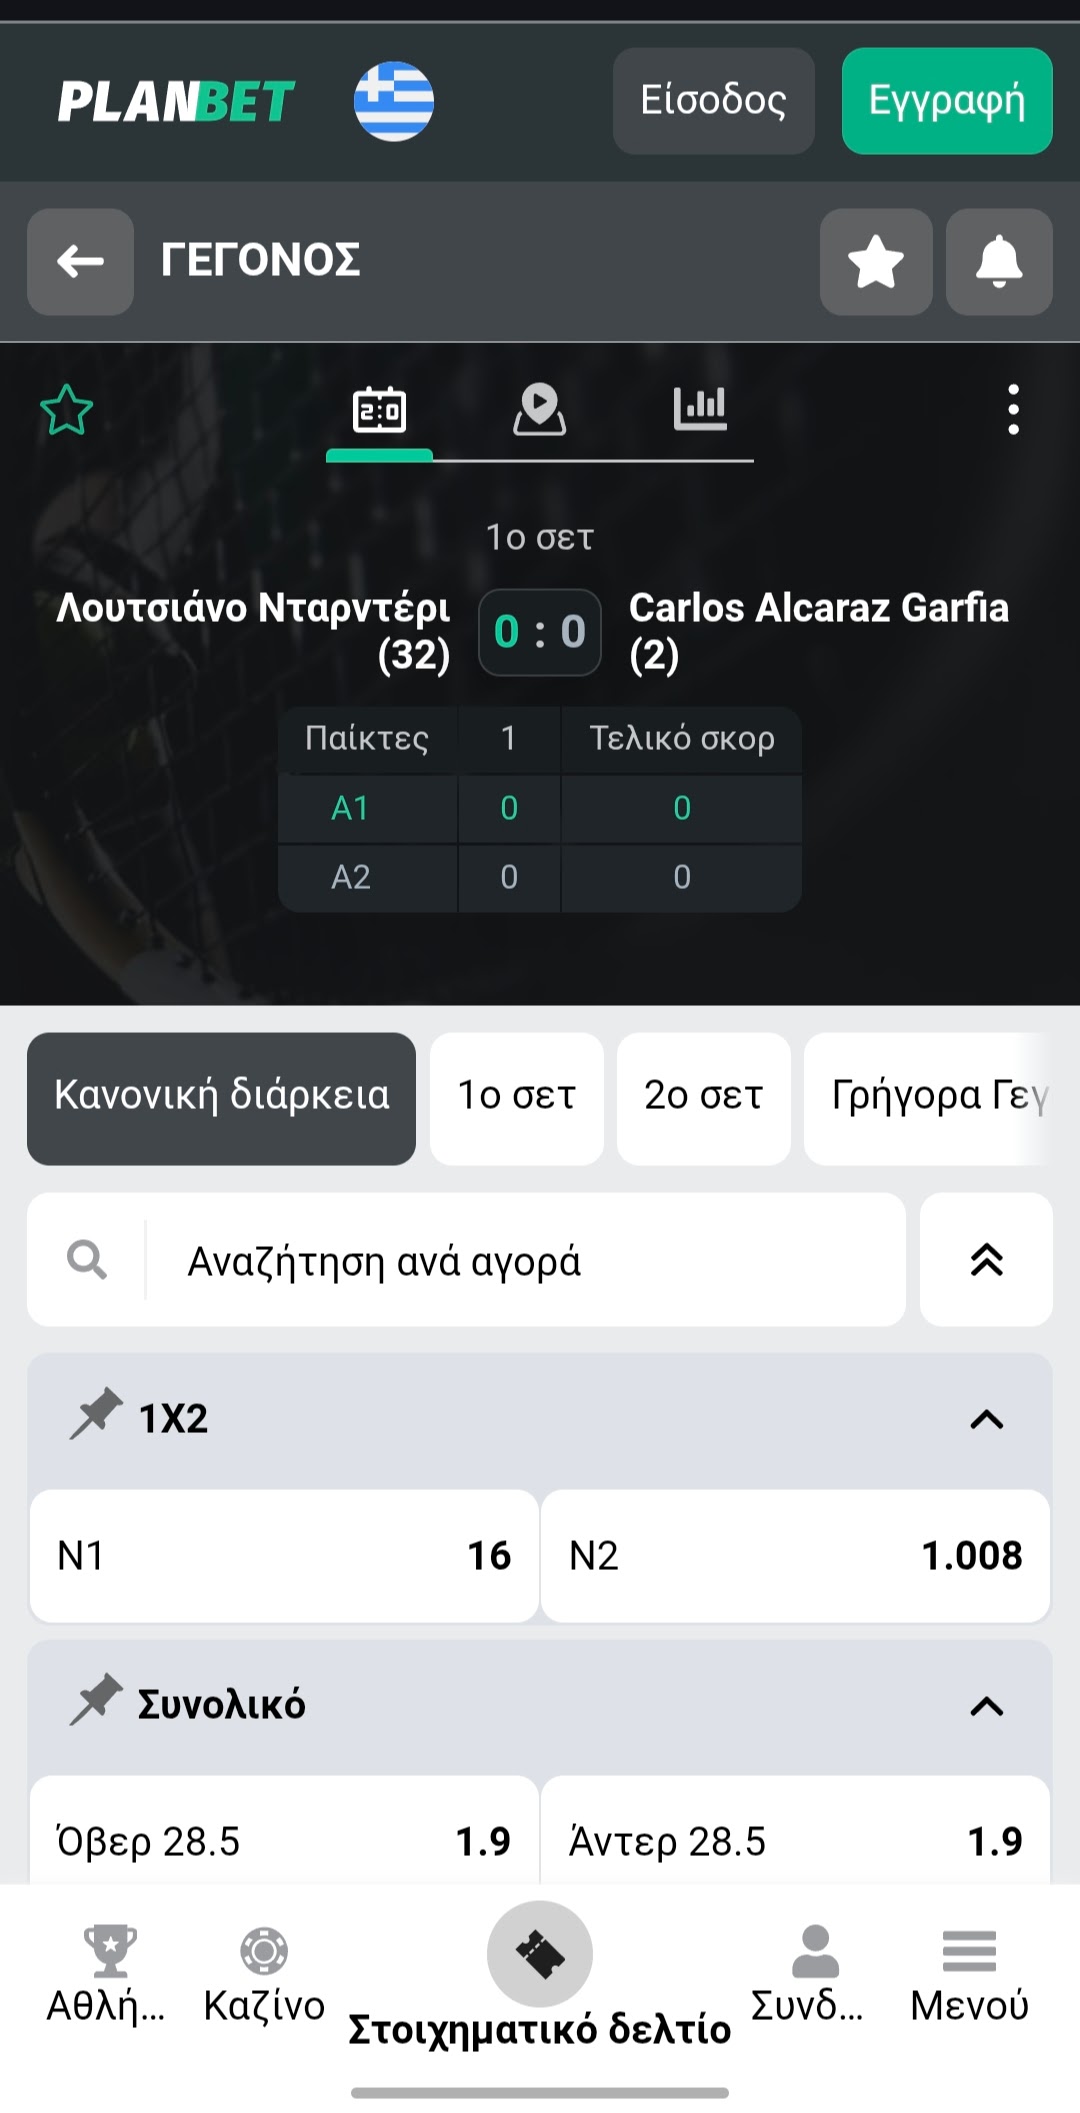Open the Στοιχηματικό δελτίο bet slip icon

540,1953
